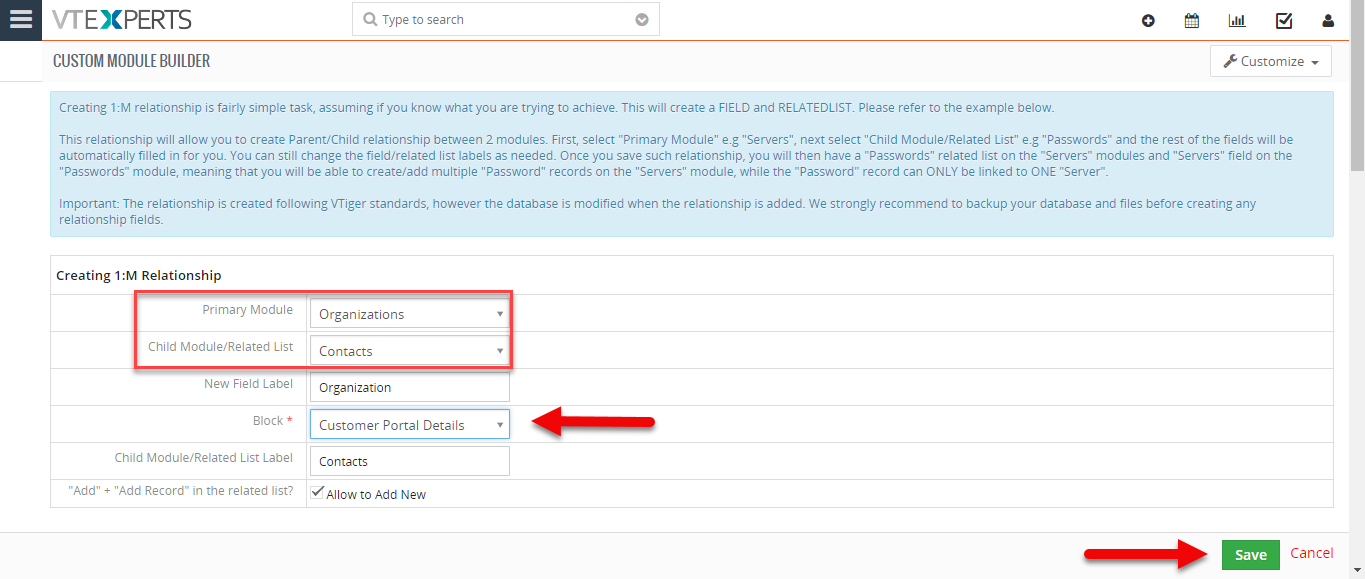Expand the search options arrow

[x=642, y=20]
